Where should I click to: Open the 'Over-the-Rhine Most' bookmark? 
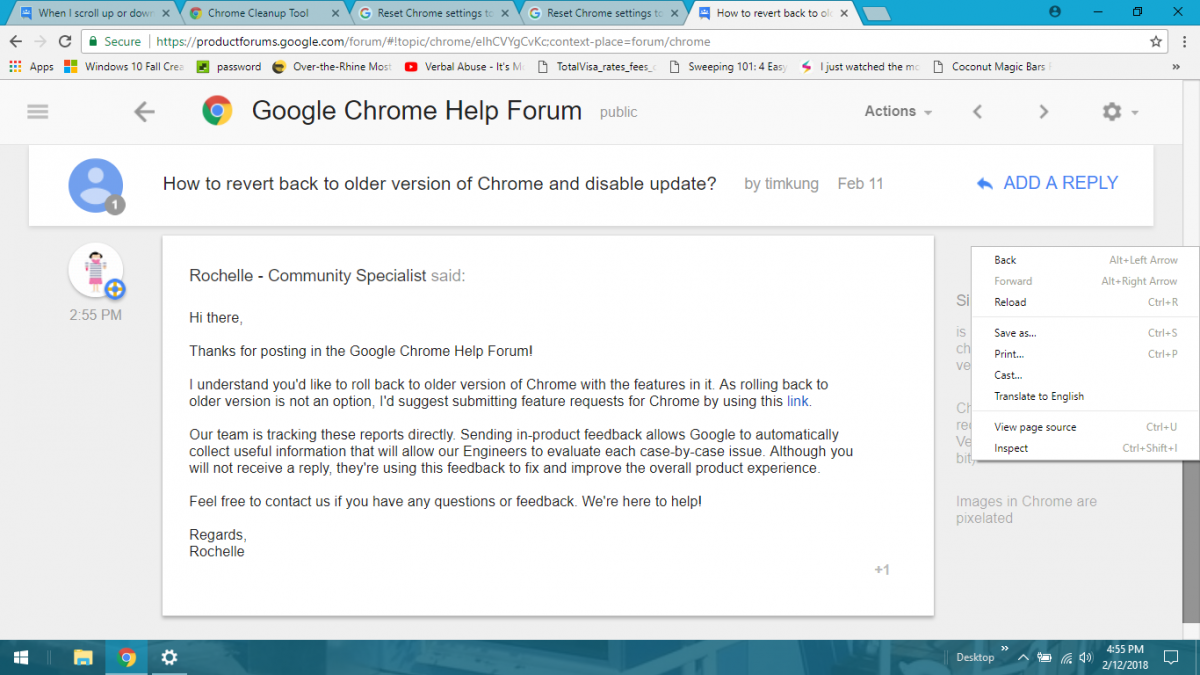pyautogui.click(x=332, y=67)
